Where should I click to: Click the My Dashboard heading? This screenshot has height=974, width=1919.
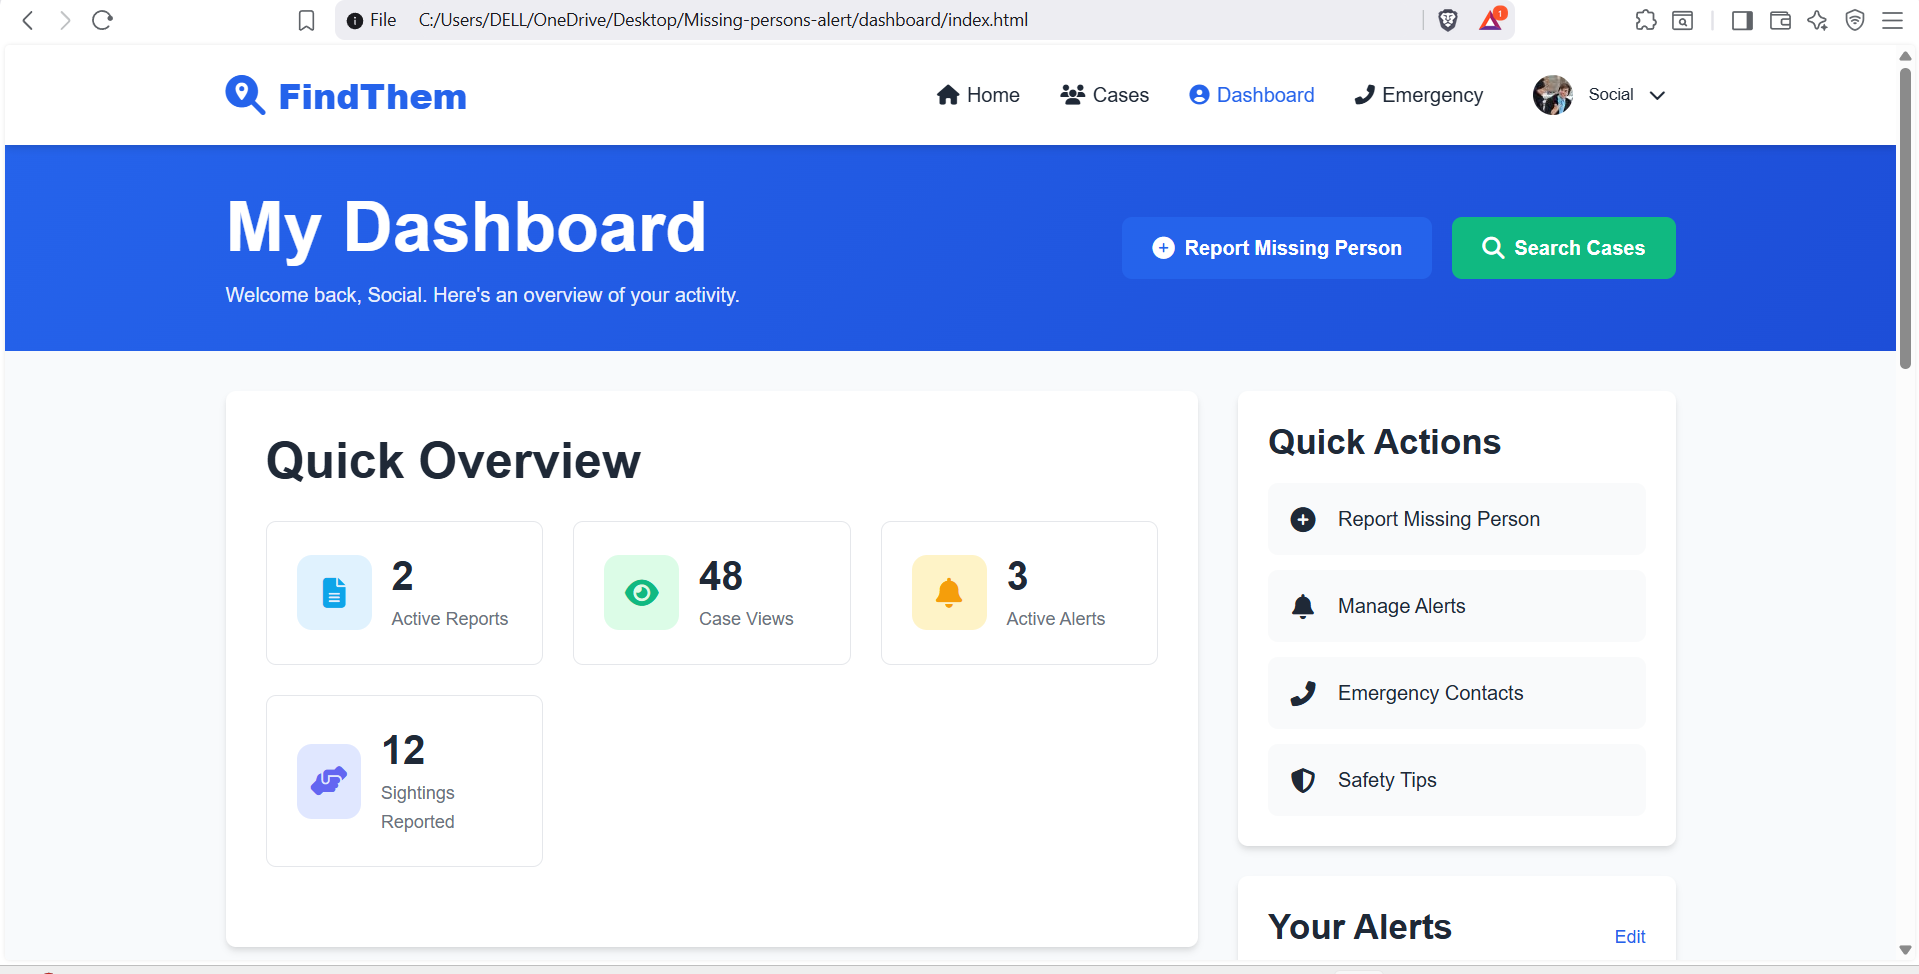[x=466, y=227]
